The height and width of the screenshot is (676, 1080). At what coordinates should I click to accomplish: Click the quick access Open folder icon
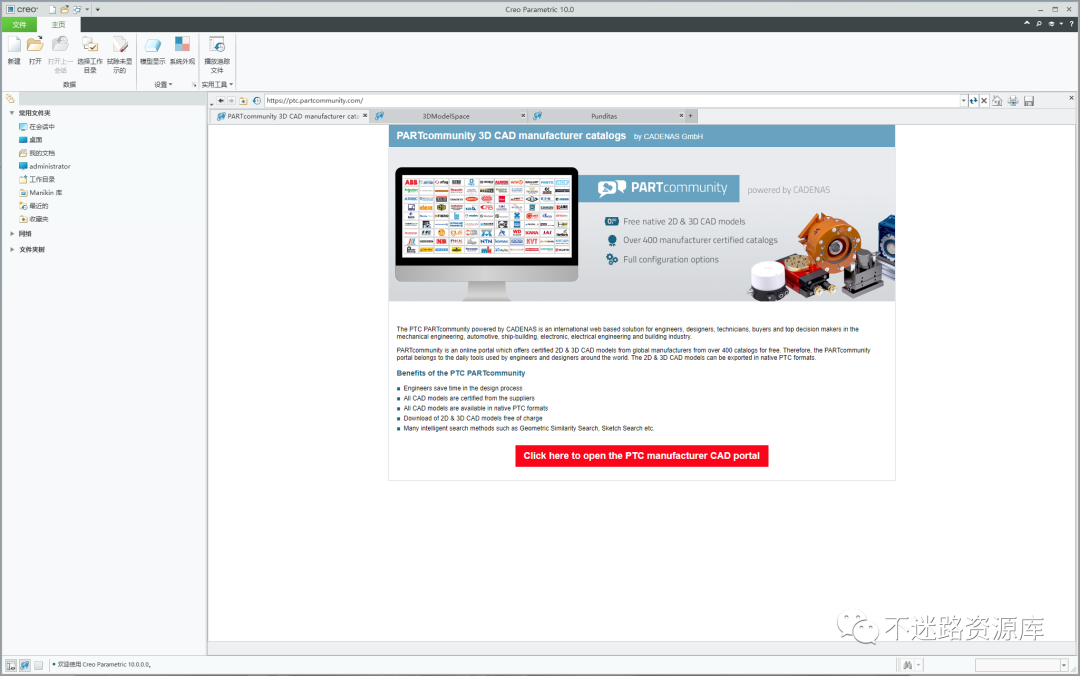point(64,10)
